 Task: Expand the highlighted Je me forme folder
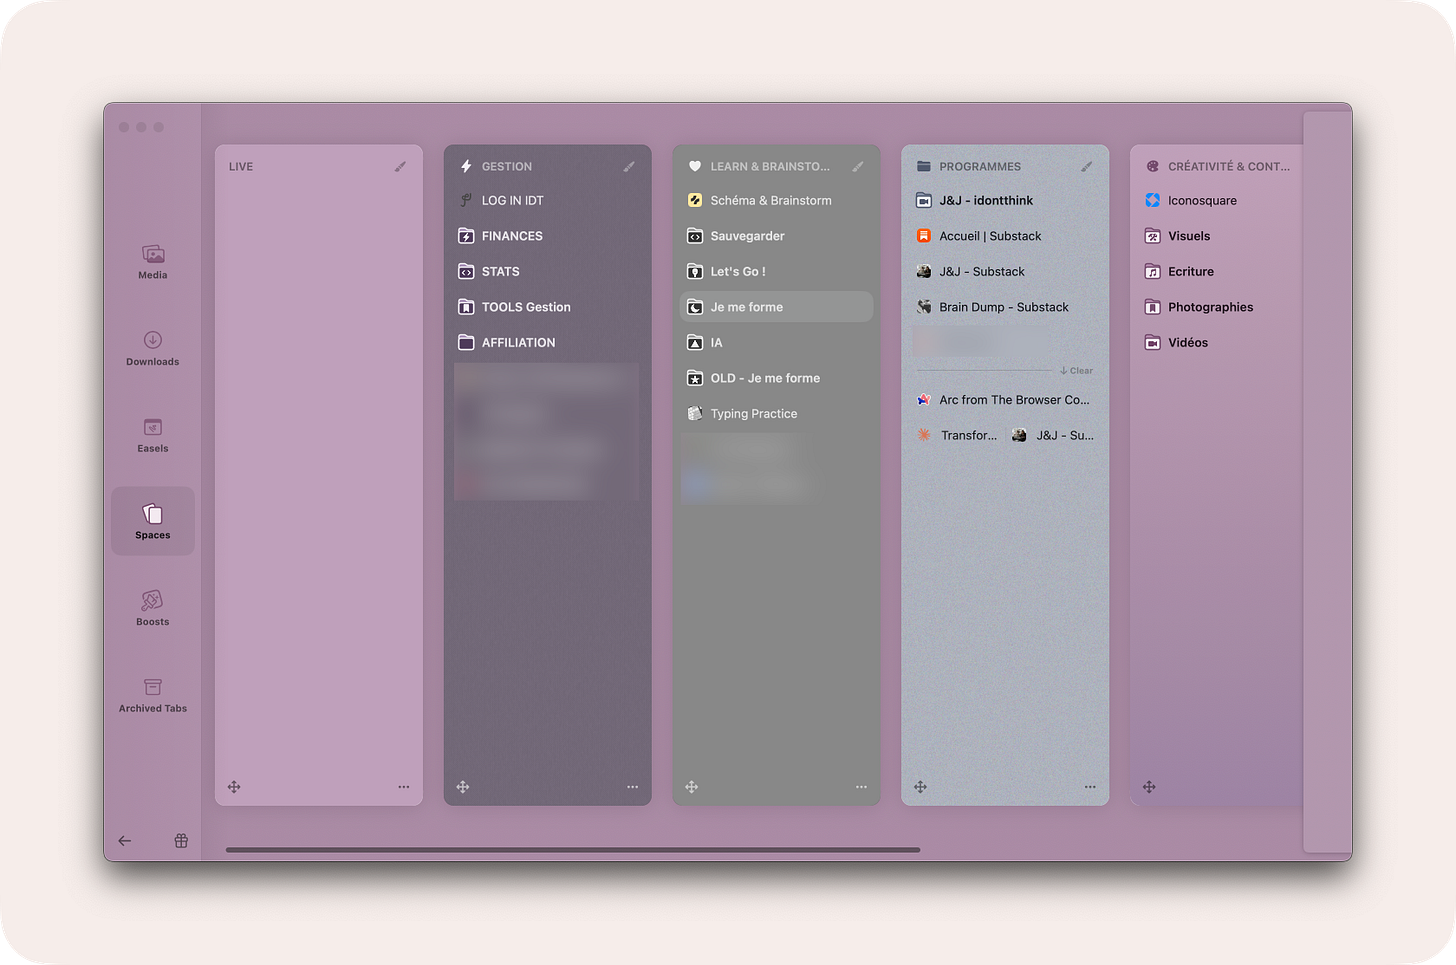tap(776, 307)
